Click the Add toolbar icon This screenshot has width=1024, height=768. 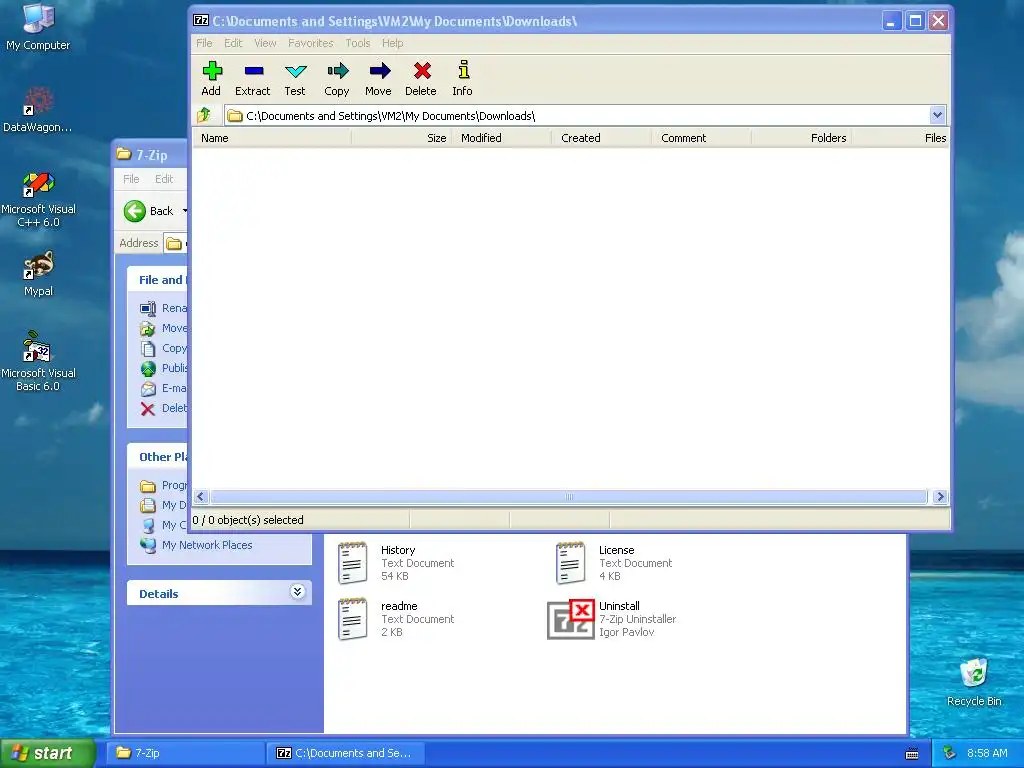[212, 71]
